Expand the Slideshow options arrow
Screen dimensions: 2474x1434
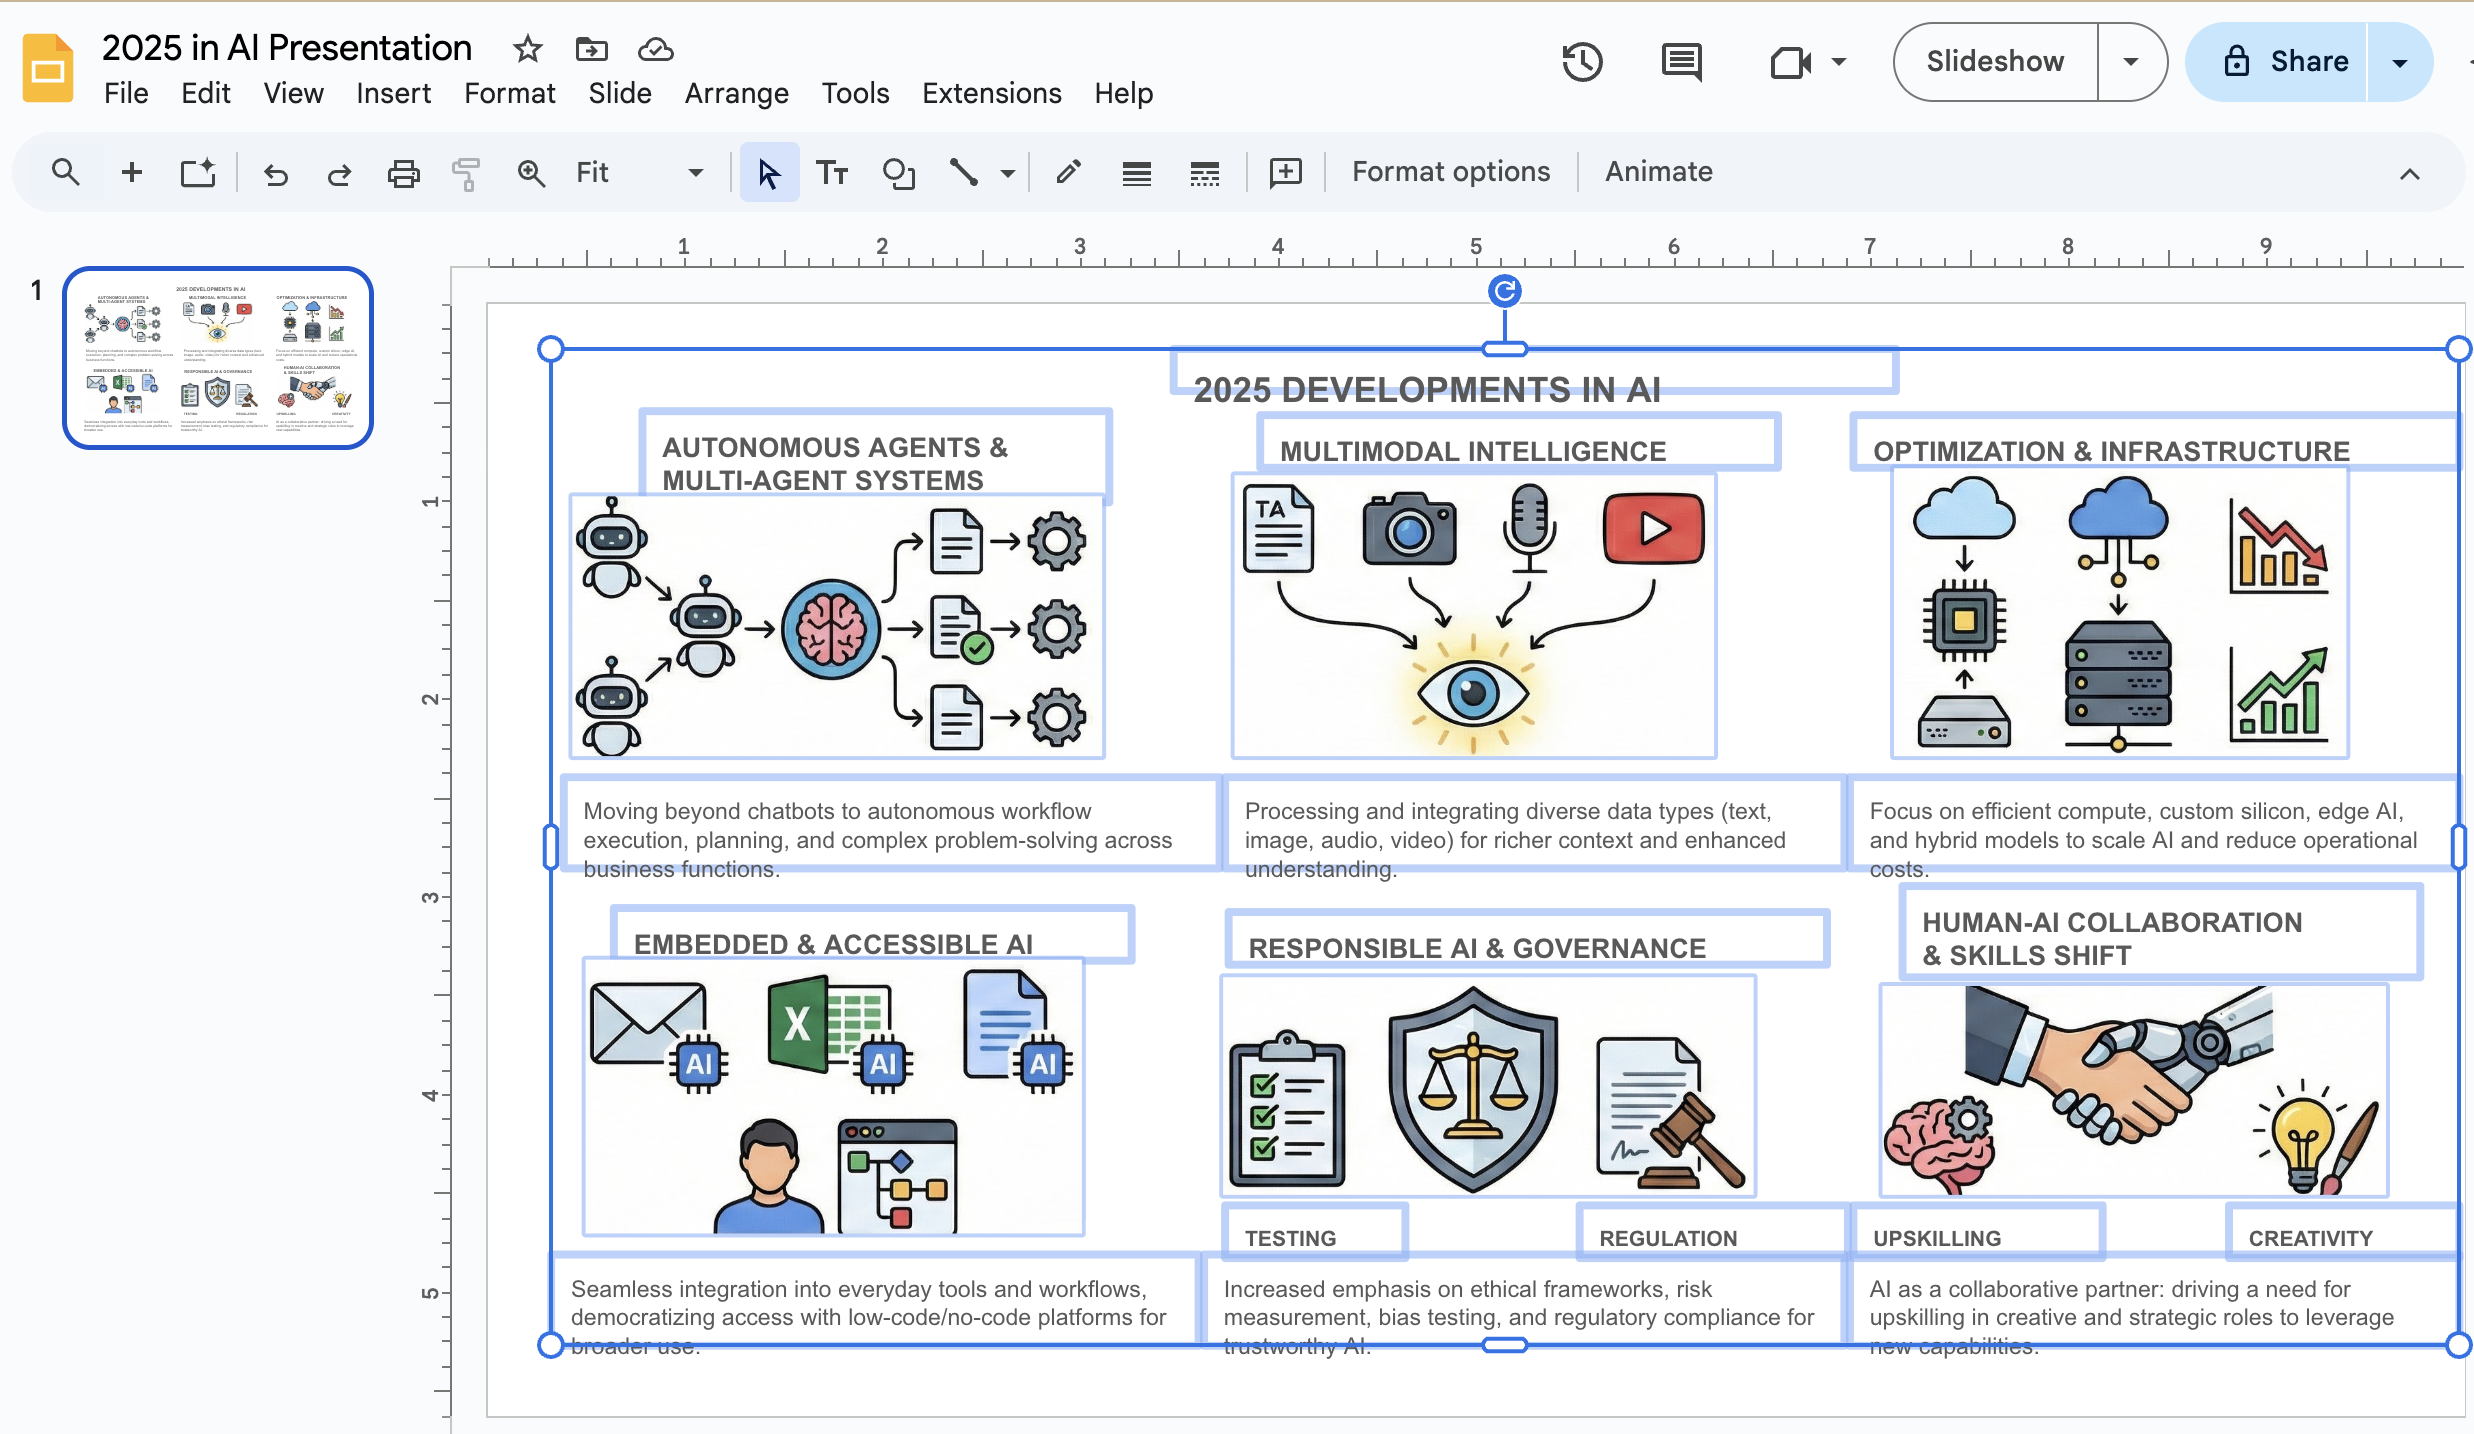[x=2131, y=62]
